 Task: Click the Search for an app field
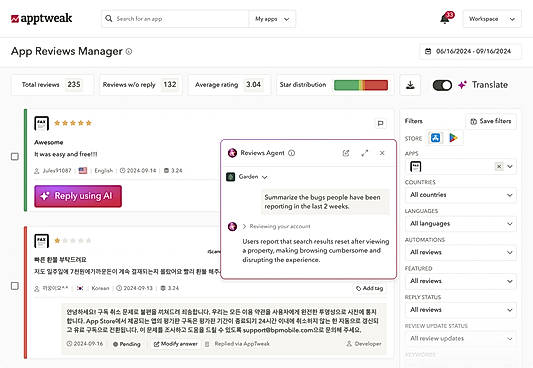[175, 19]
